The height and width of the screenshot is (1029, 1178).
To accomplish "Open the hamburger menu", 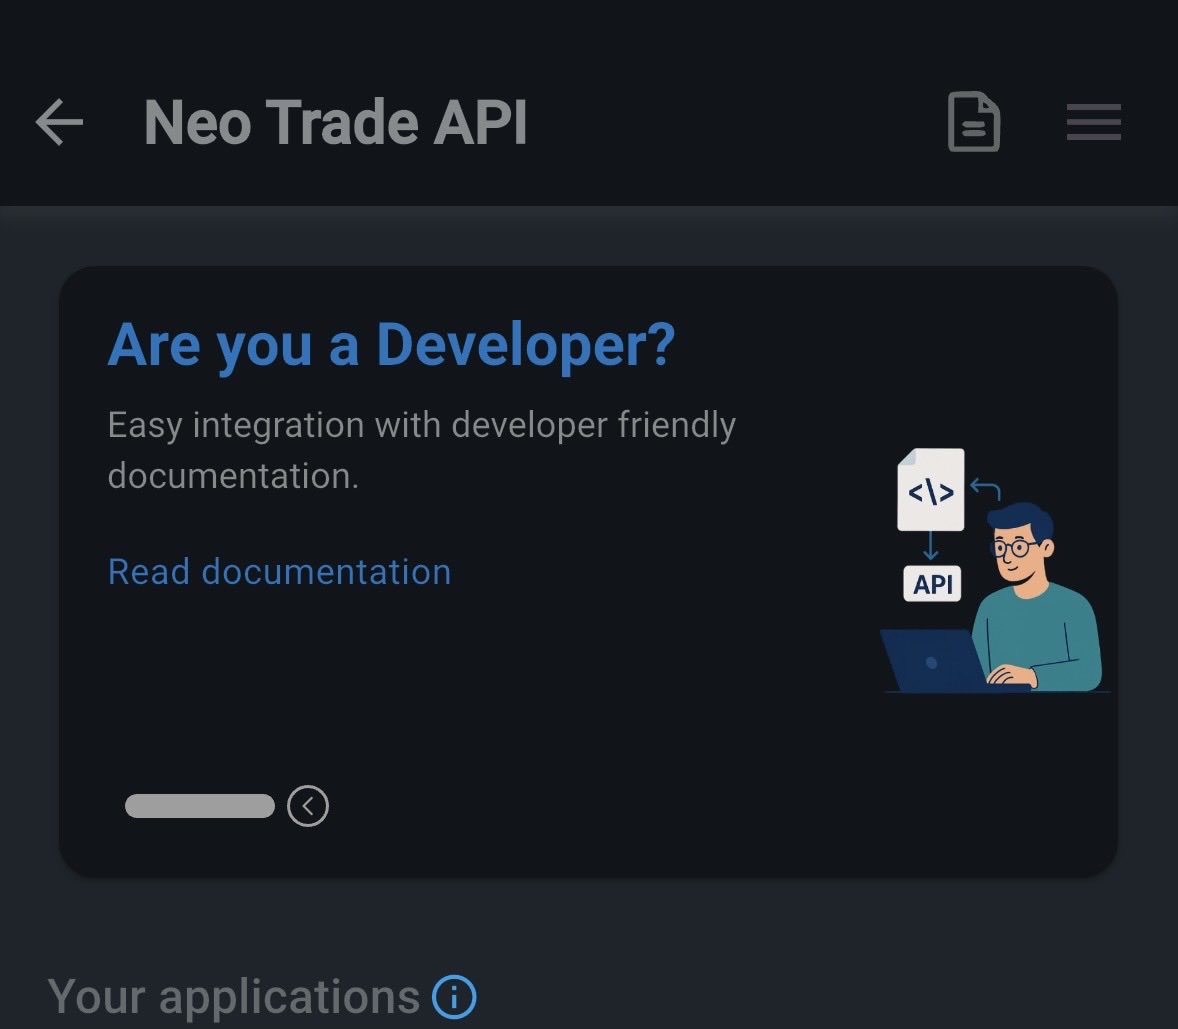I will click(x=1094, y=122).
